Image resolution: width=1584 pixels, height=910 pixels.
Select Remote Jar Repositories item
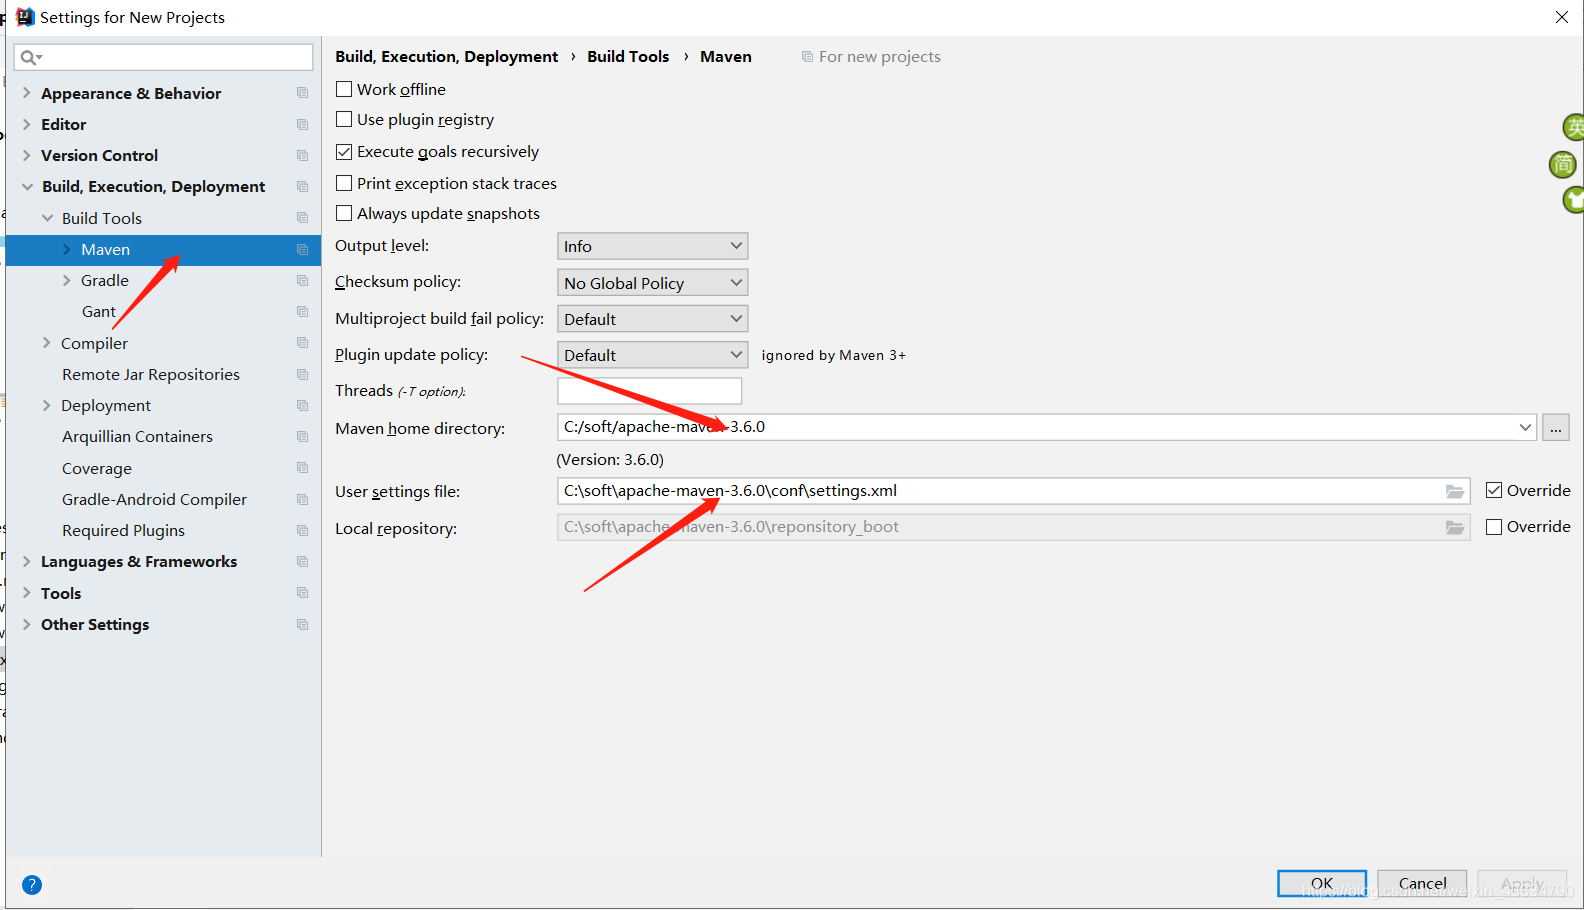151,374
